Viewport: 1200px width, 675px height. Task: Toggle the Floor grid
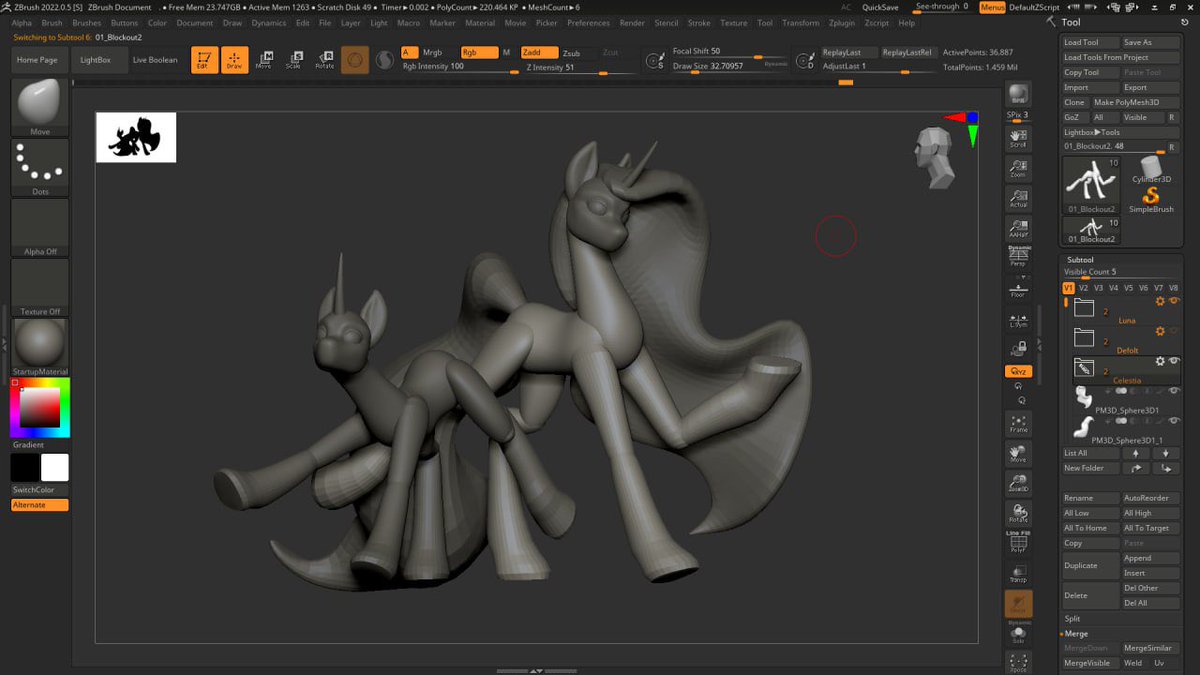(1018, 288)
